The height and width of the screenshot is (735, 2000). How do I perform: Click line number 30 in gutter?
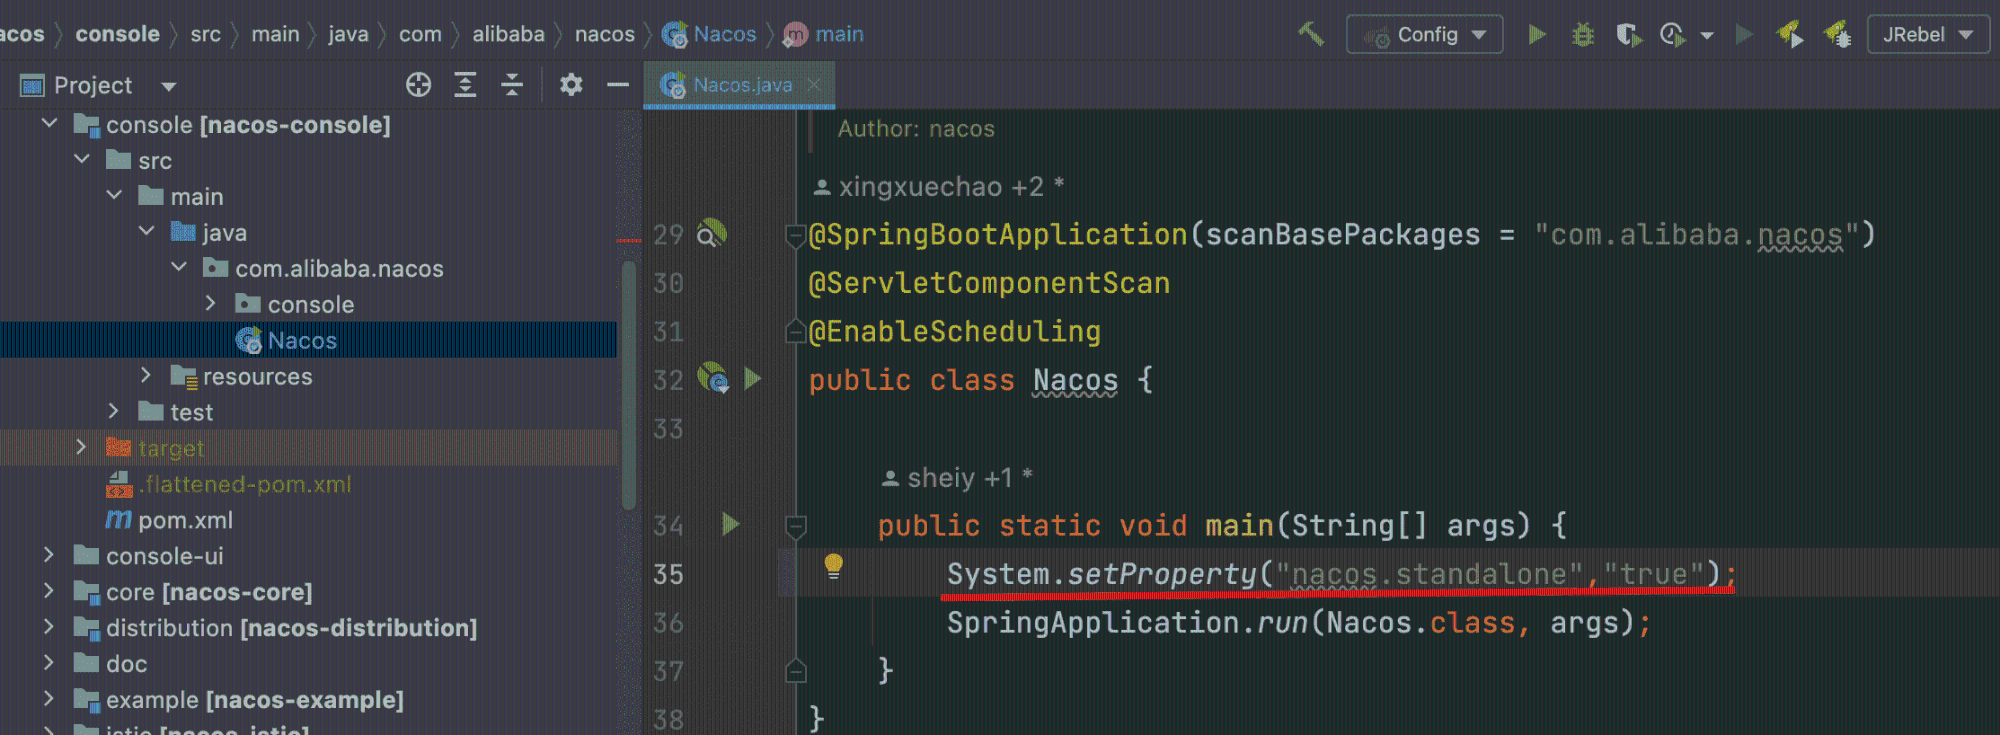coord(668,283)
